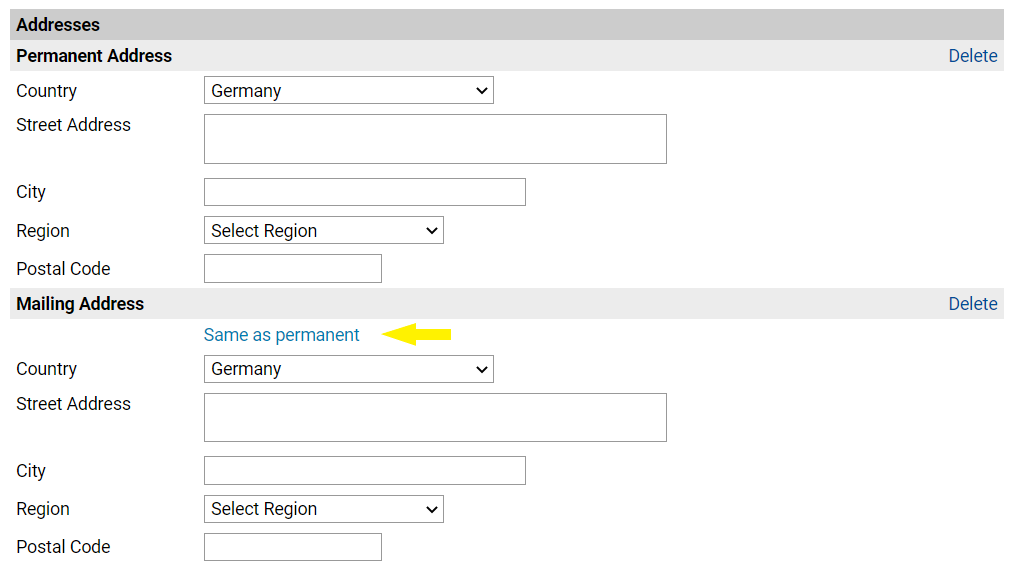Click the chevron on Mailing Address Region dropdown

click(x=432, y=510)
